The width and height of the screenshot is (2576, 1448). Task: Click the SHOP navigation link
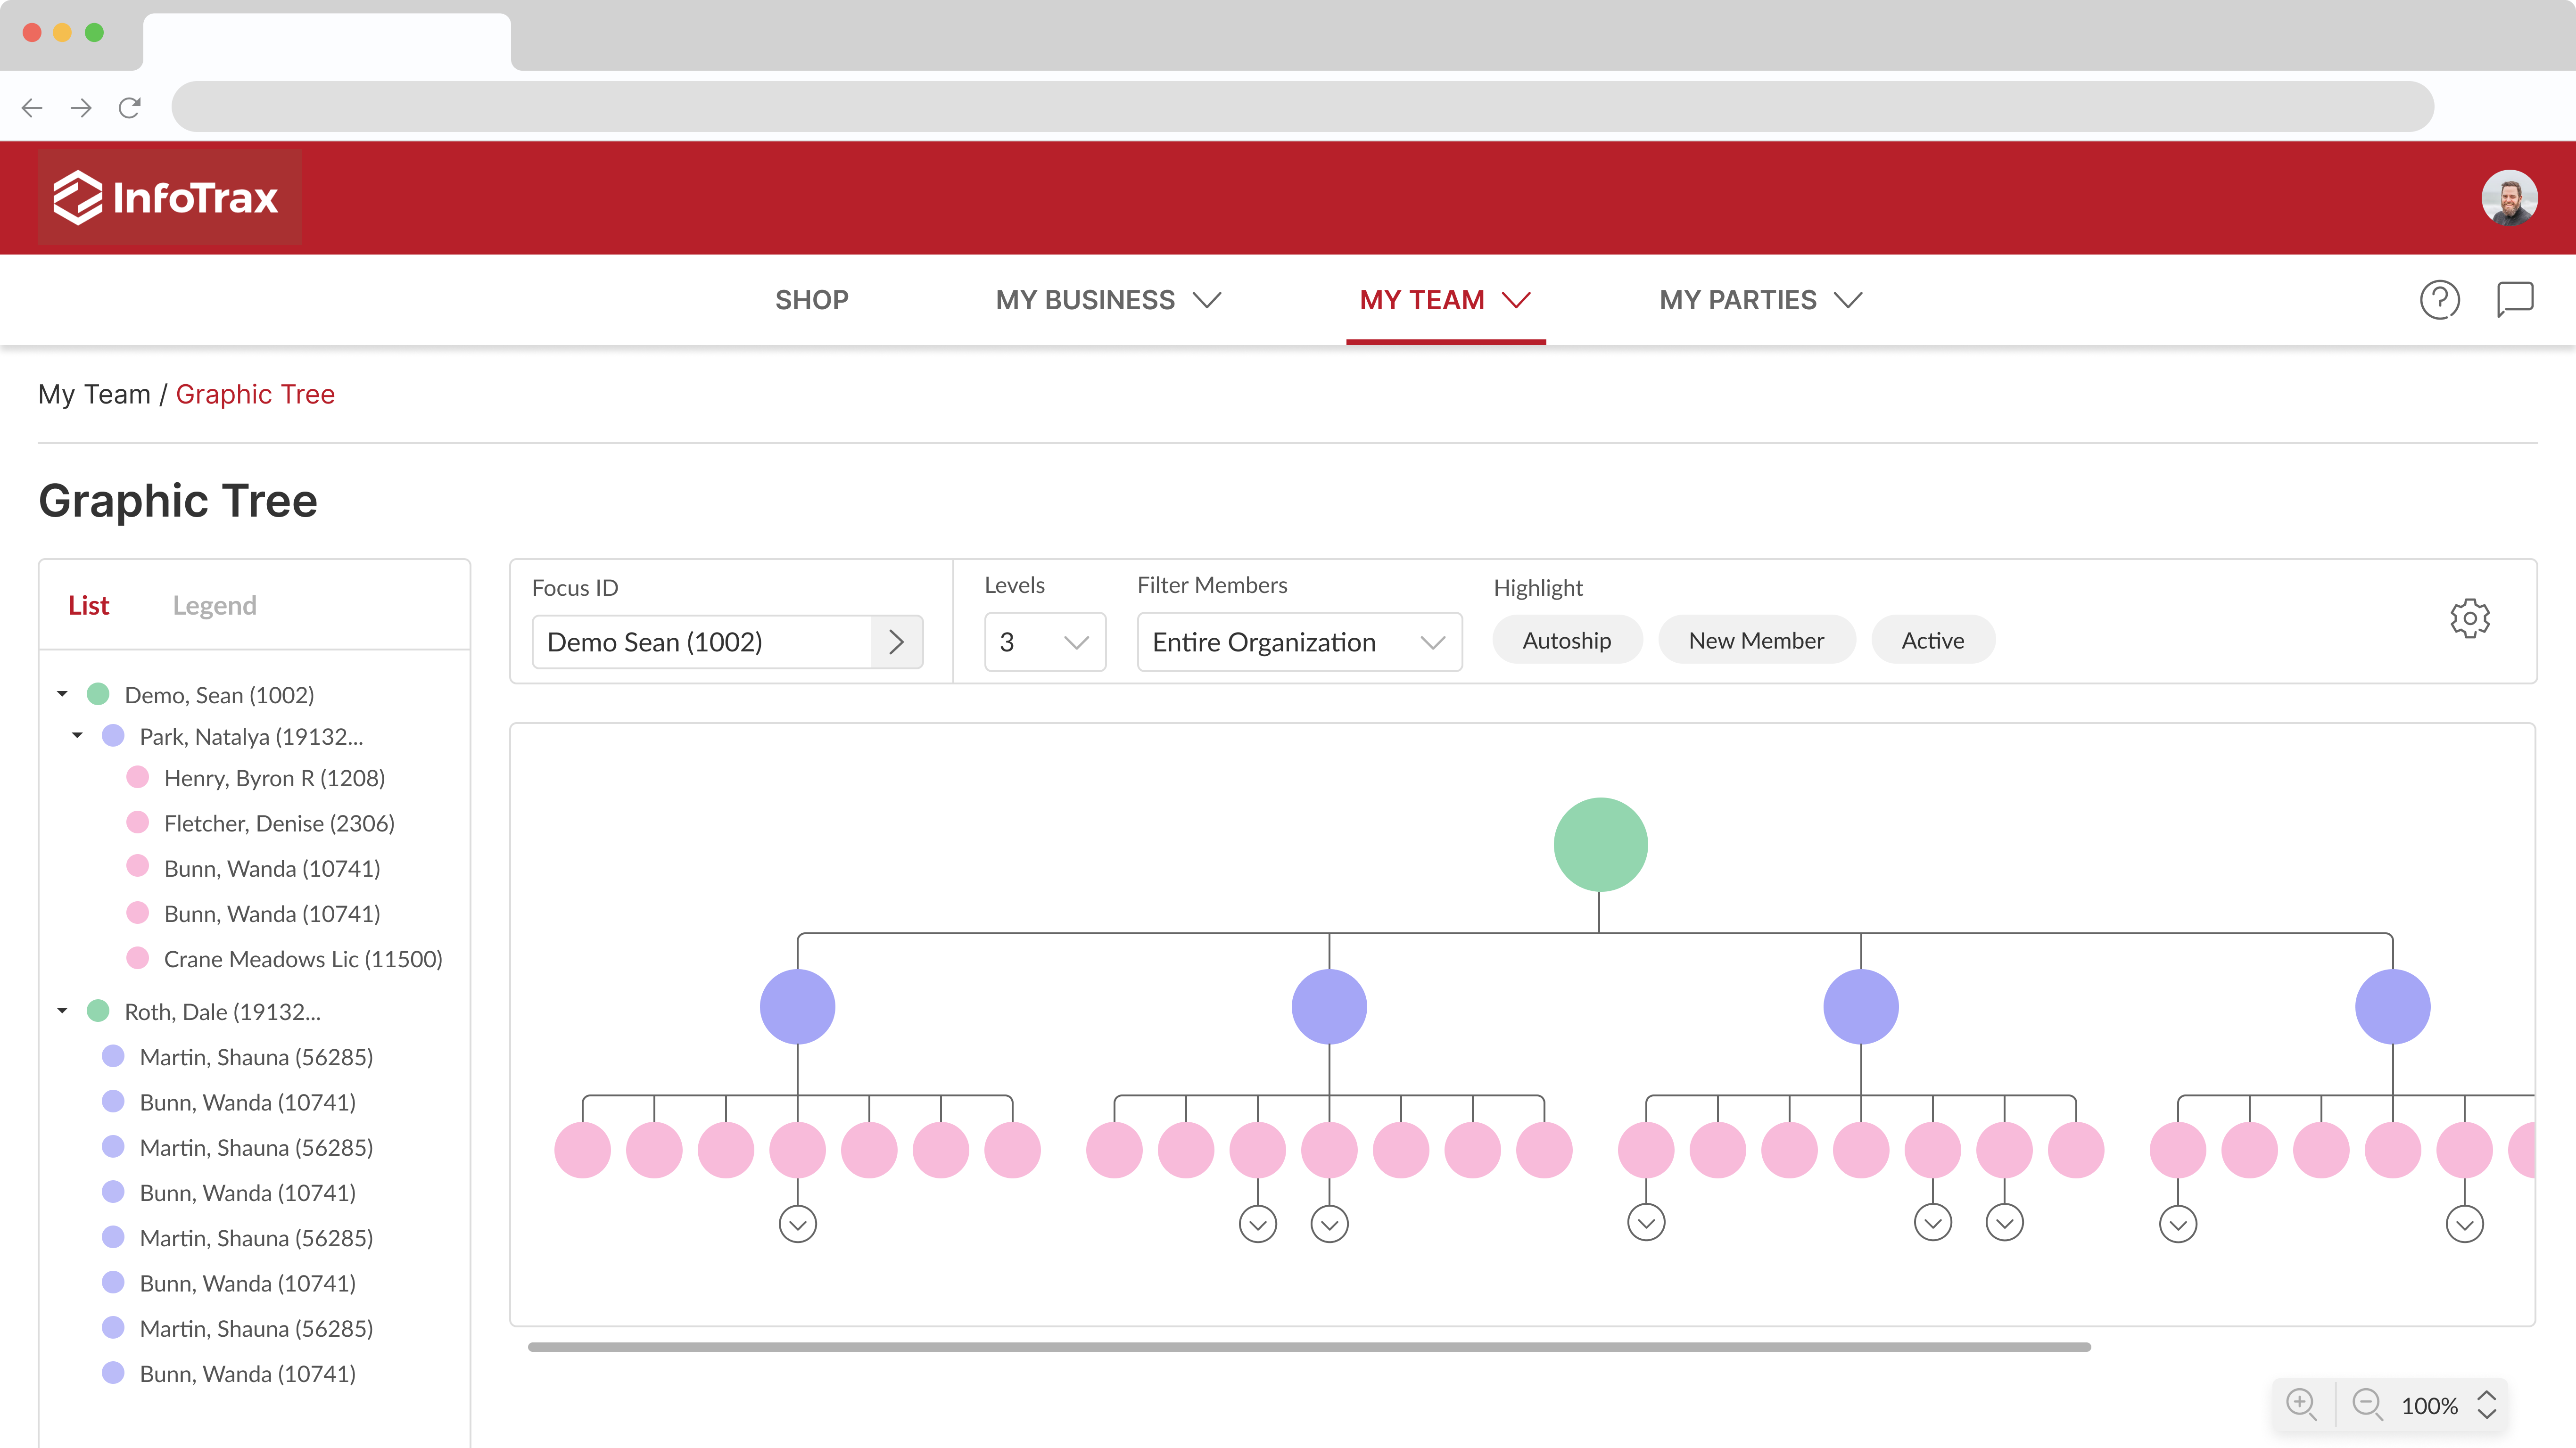coord(811,299)
